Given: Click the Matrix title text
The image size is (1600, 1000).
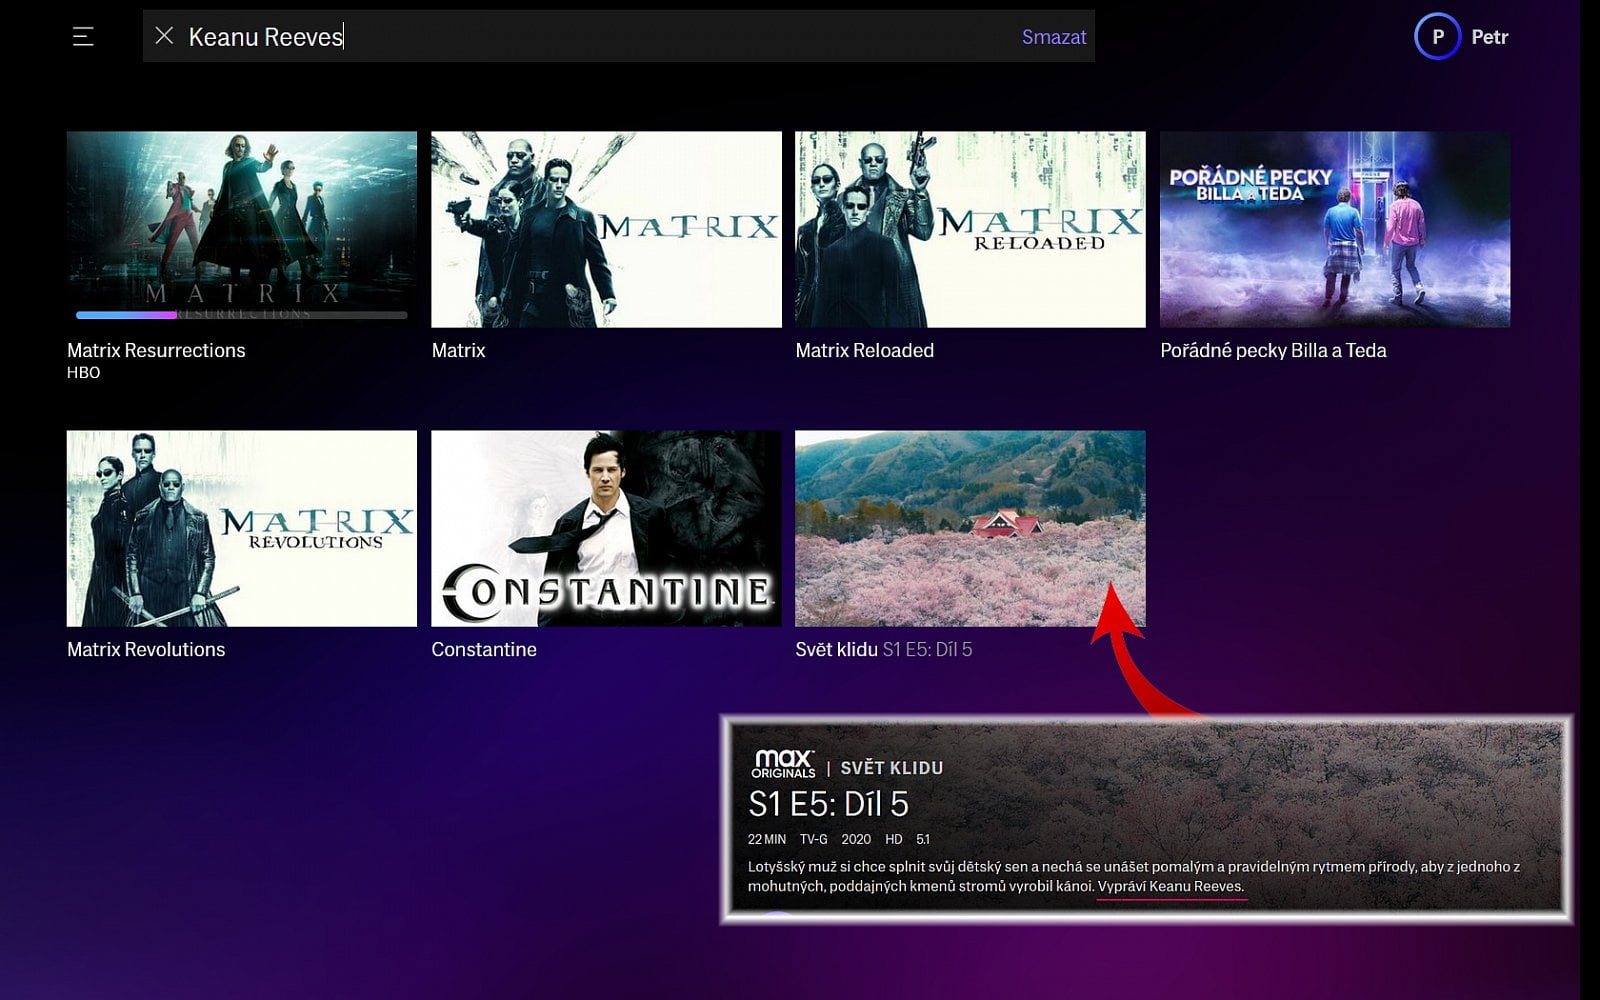Looking at the screenshot, I should coord(458,350).
